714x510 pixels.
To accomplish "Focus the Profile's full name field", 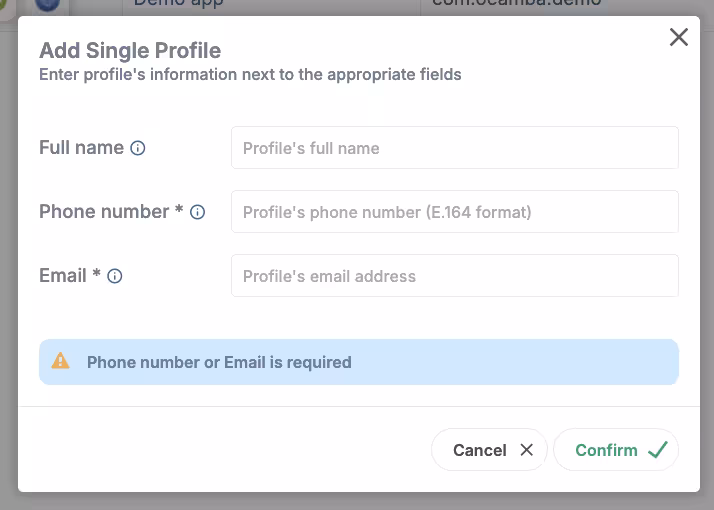I will point(454,148).
